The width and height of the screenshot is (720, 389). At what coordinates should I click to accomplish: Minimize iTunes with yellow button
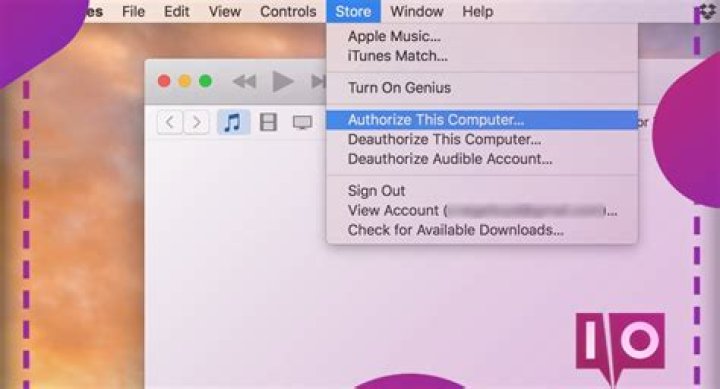point(185,81)
